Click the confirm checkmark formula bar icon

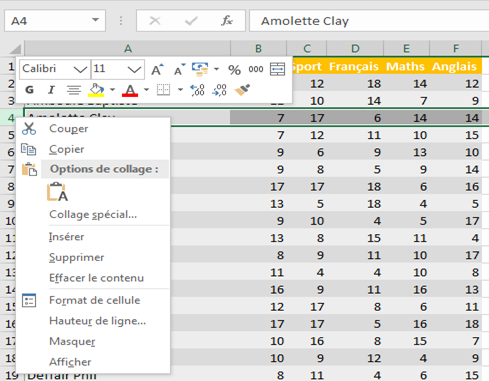(191, 21)
